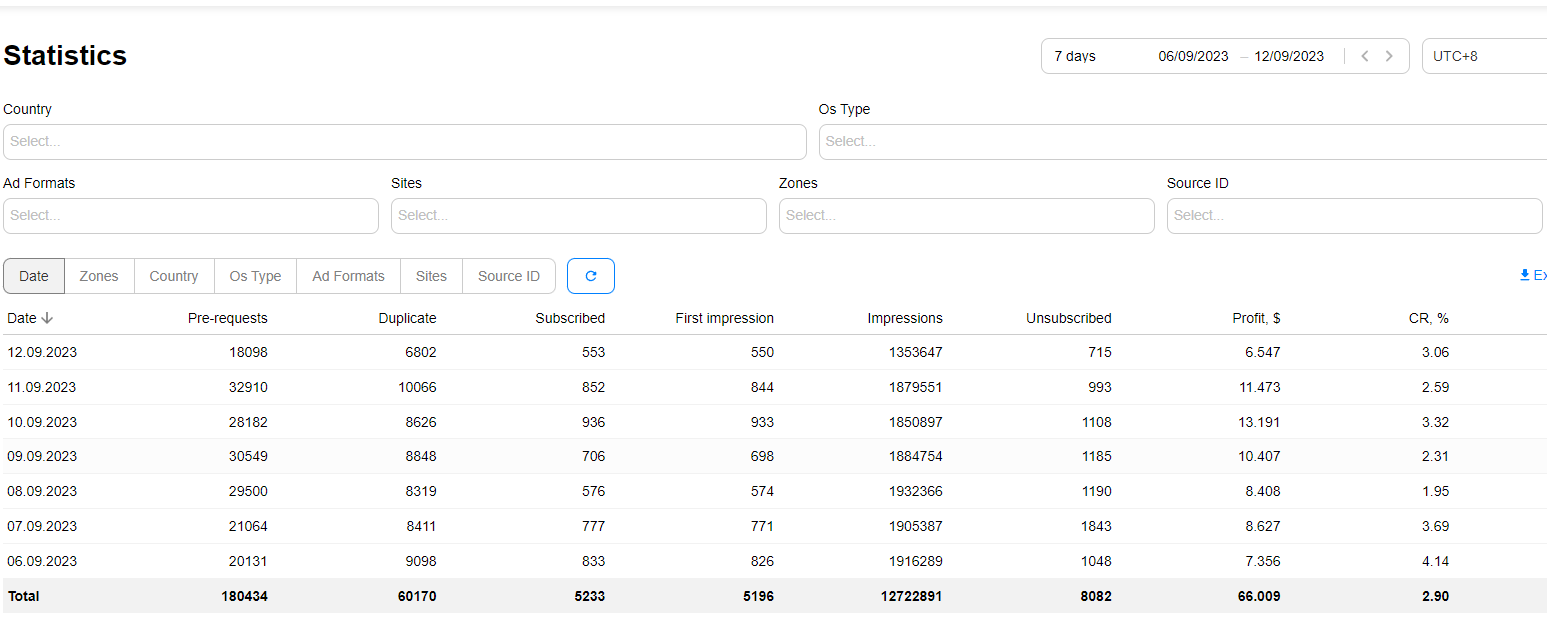Image resolution: width=1547 pixels, height=630 pixels.
Task: Go to next date range arrow
Action: click(x=1389, y=56)
